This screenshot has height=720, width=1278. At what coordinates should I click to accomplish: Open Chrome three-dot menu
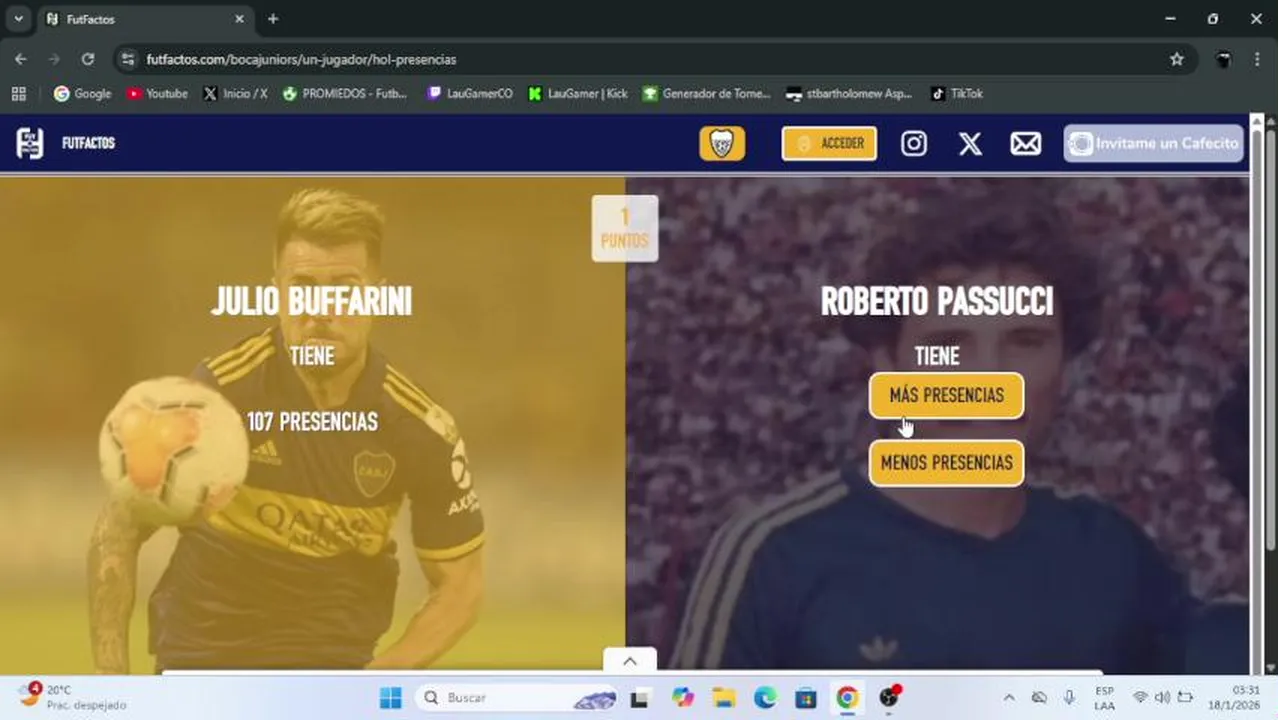pyautogui.click(x=1257, y=59)
